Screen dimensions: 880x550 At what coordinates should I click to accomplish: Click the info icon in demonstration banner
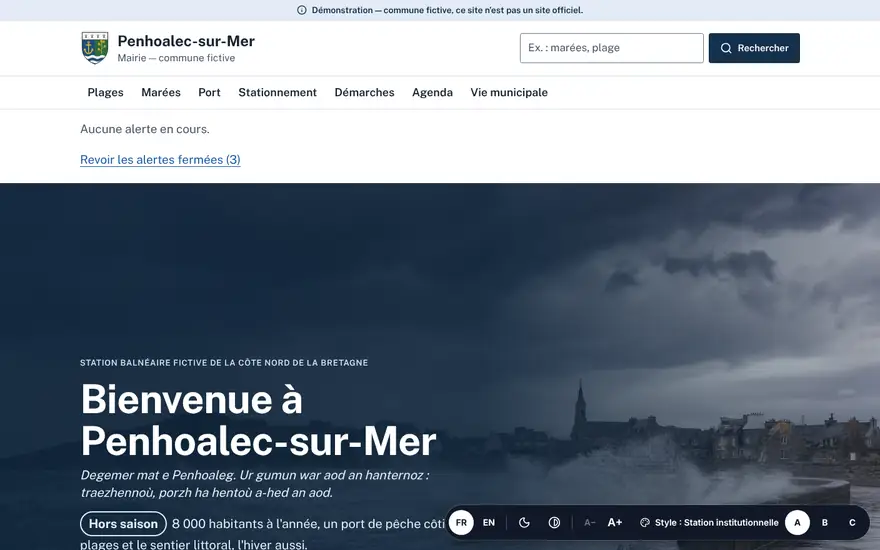(x=301, y=10)
